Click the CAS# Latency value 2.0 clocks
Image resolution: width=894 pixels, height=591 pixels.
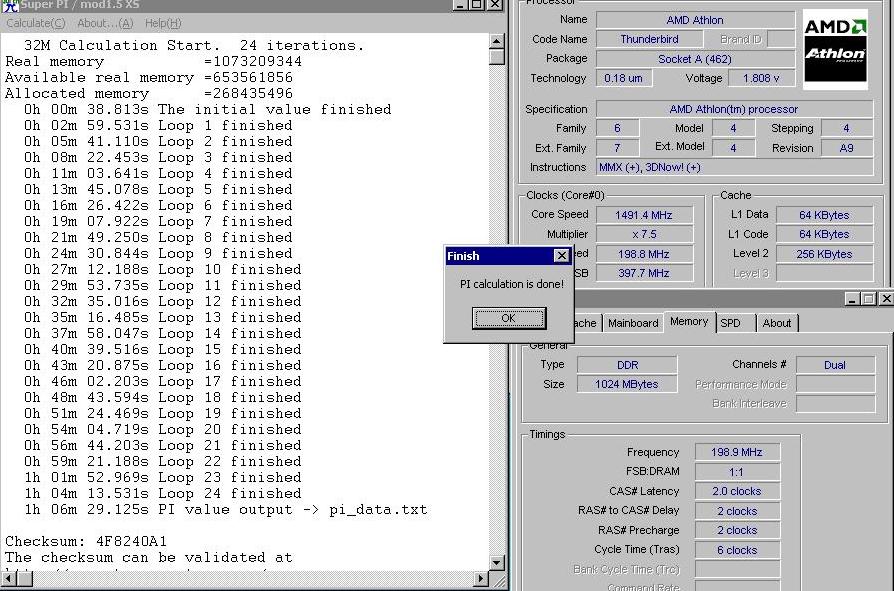pos(737,491)
